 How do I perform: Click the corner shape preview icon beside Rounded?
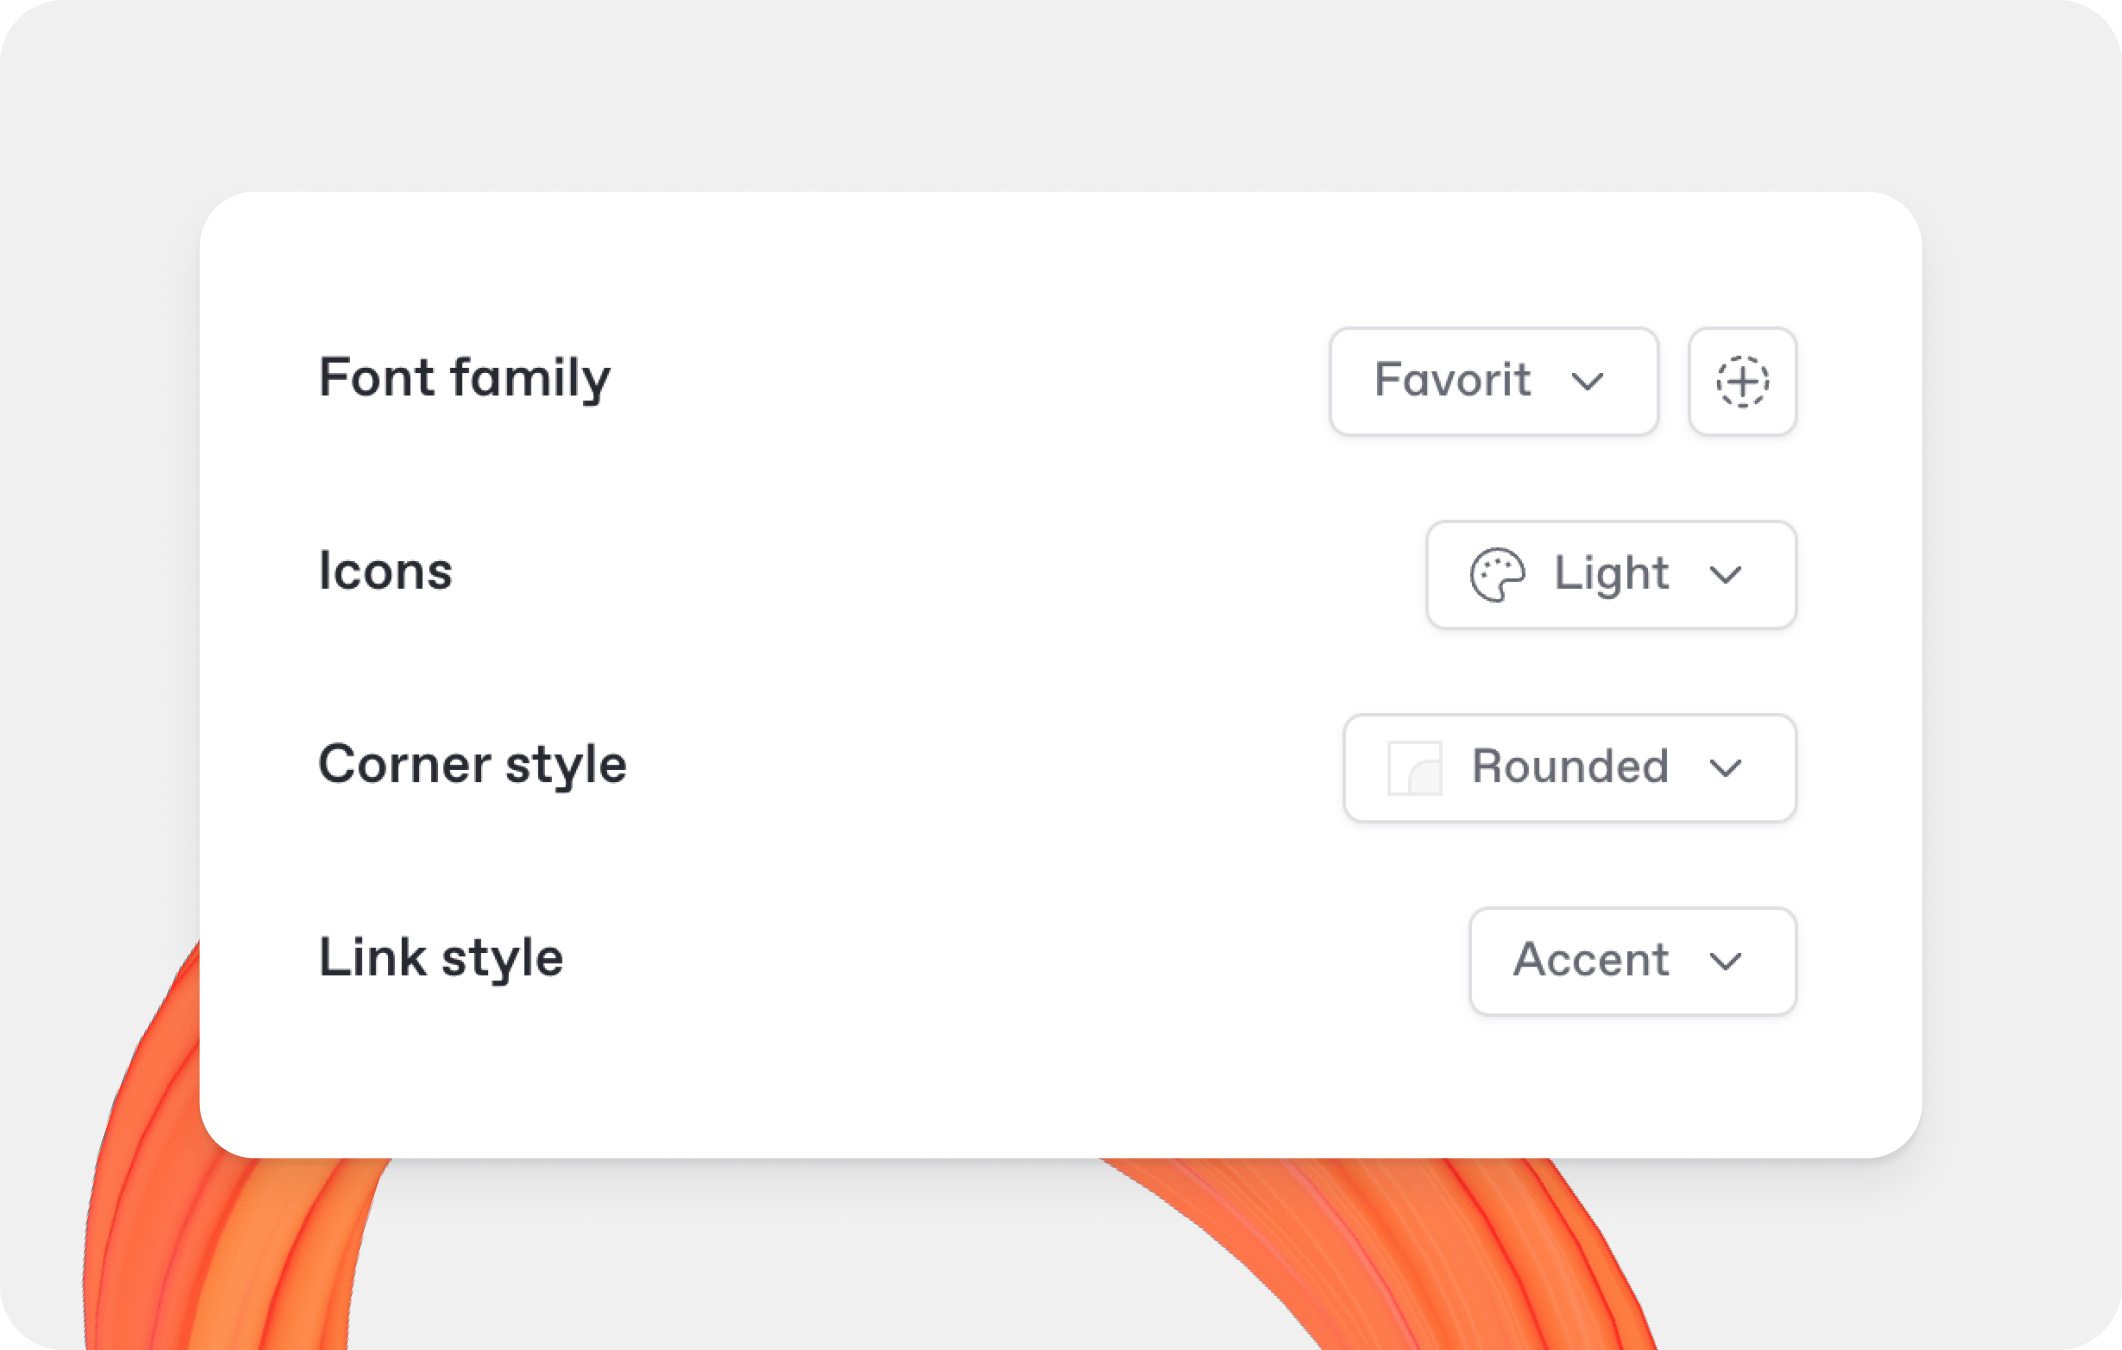click(x=1414, y=767)
